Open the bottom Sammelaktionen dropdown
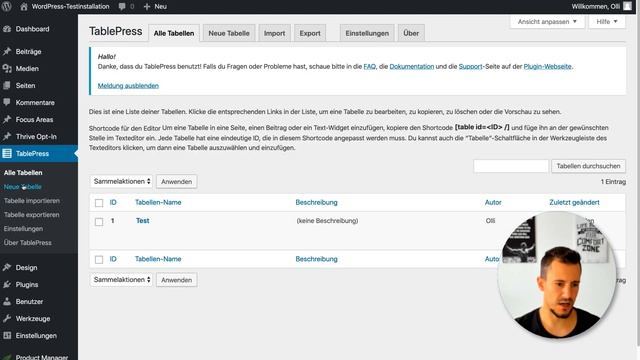The image size is (640, 360). (121, 280)
